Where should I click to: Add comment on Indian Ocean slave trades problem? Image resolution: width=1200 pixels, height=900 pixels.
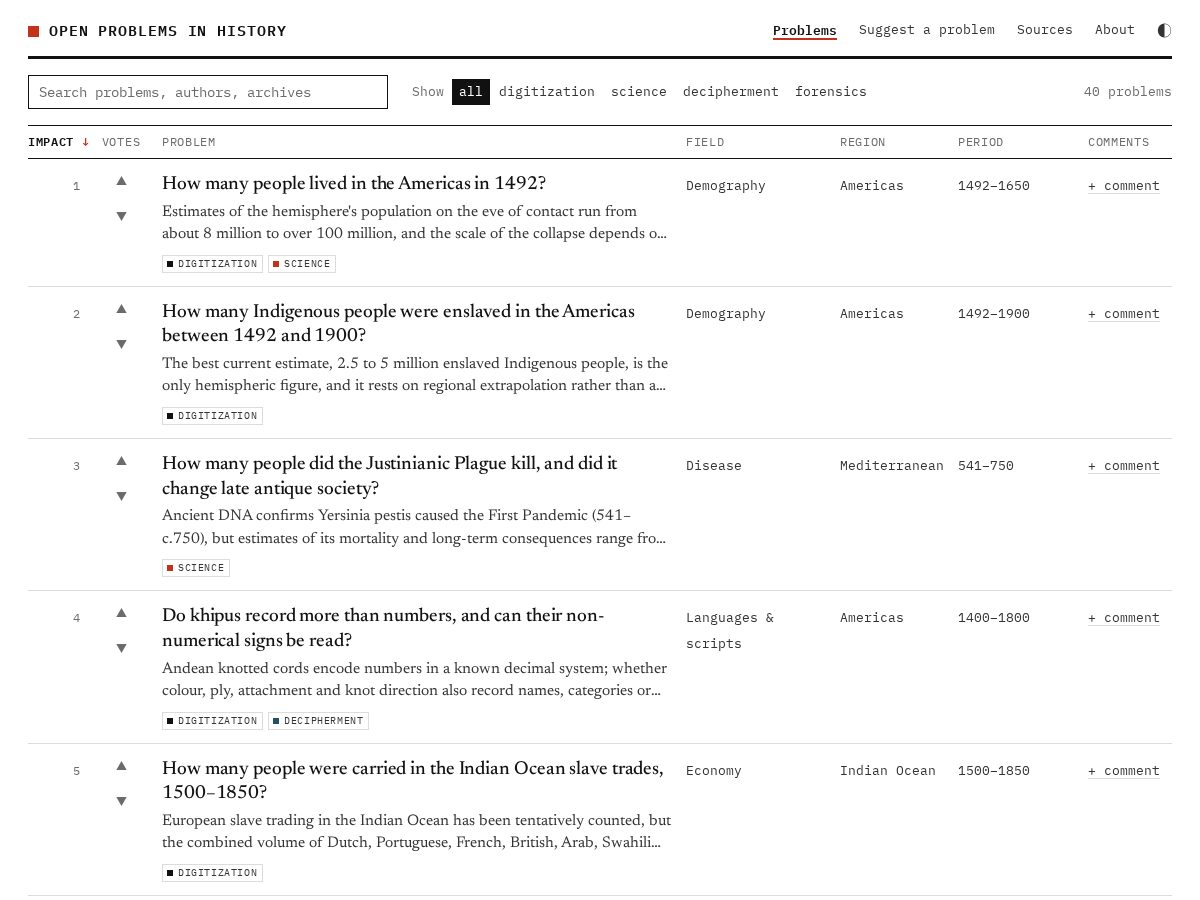point(1124,771)
